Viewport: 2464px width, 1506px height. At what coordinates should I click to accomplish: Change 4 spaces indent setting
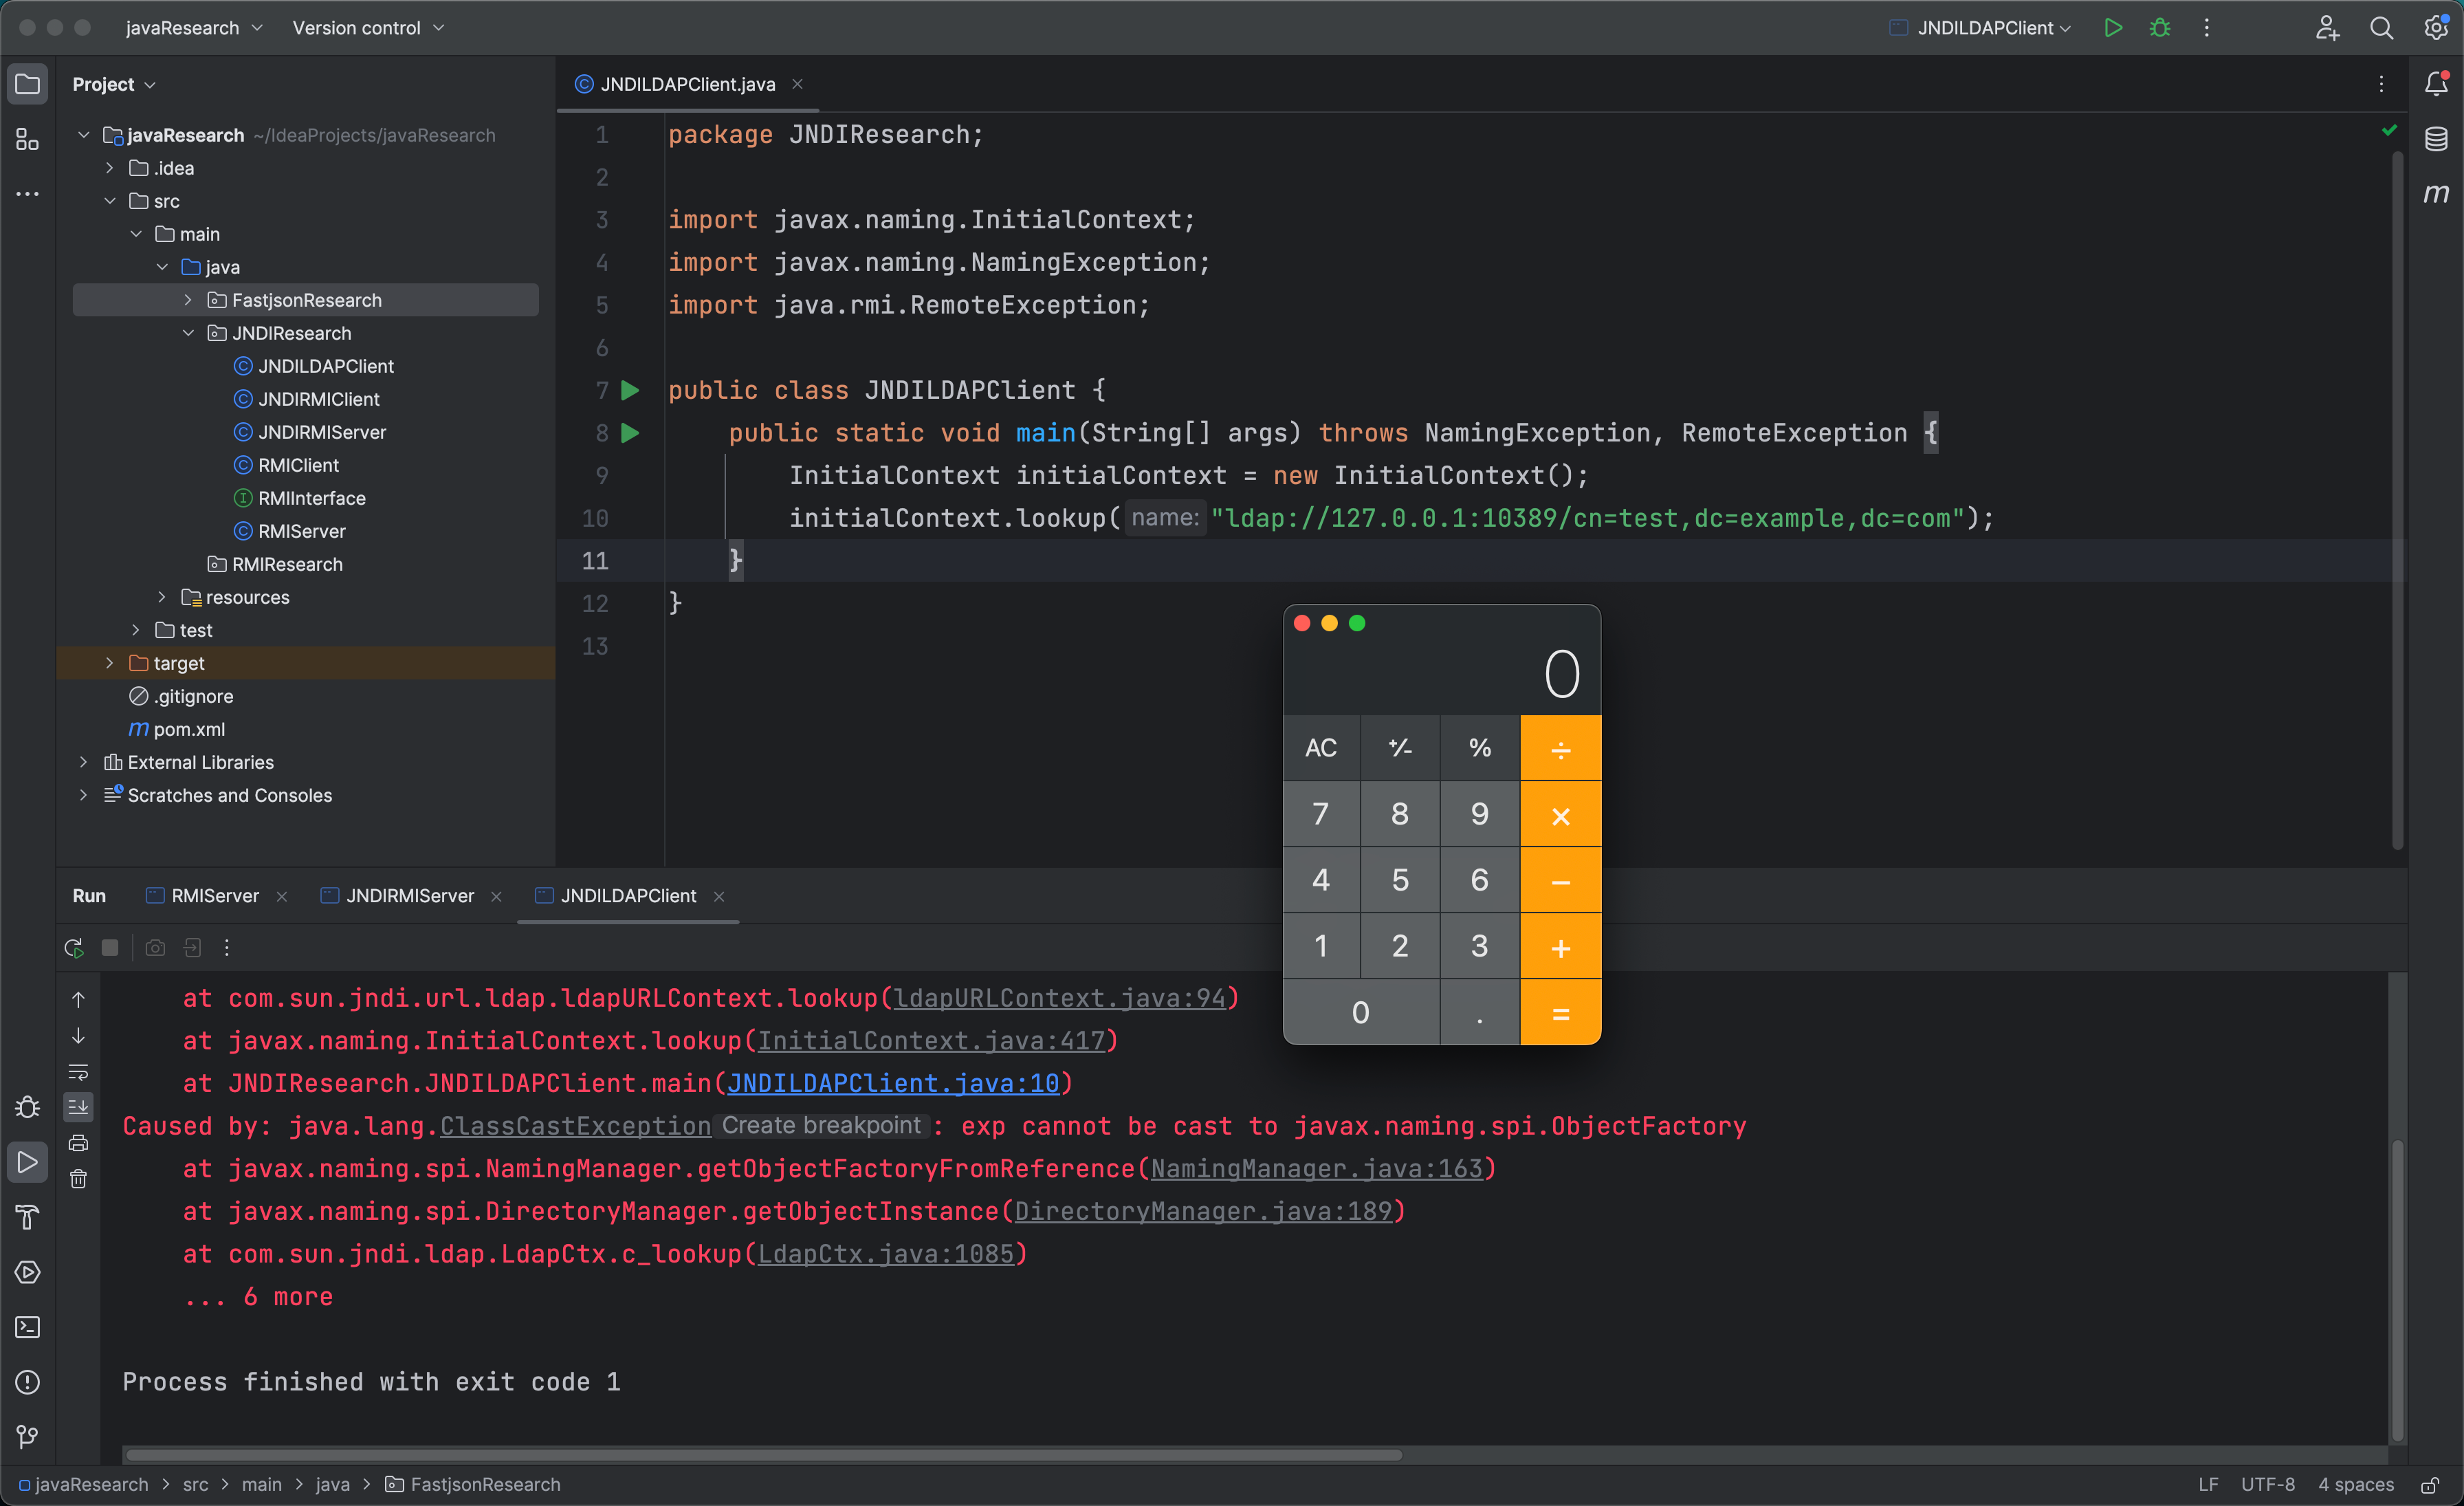[2356, 1485]
